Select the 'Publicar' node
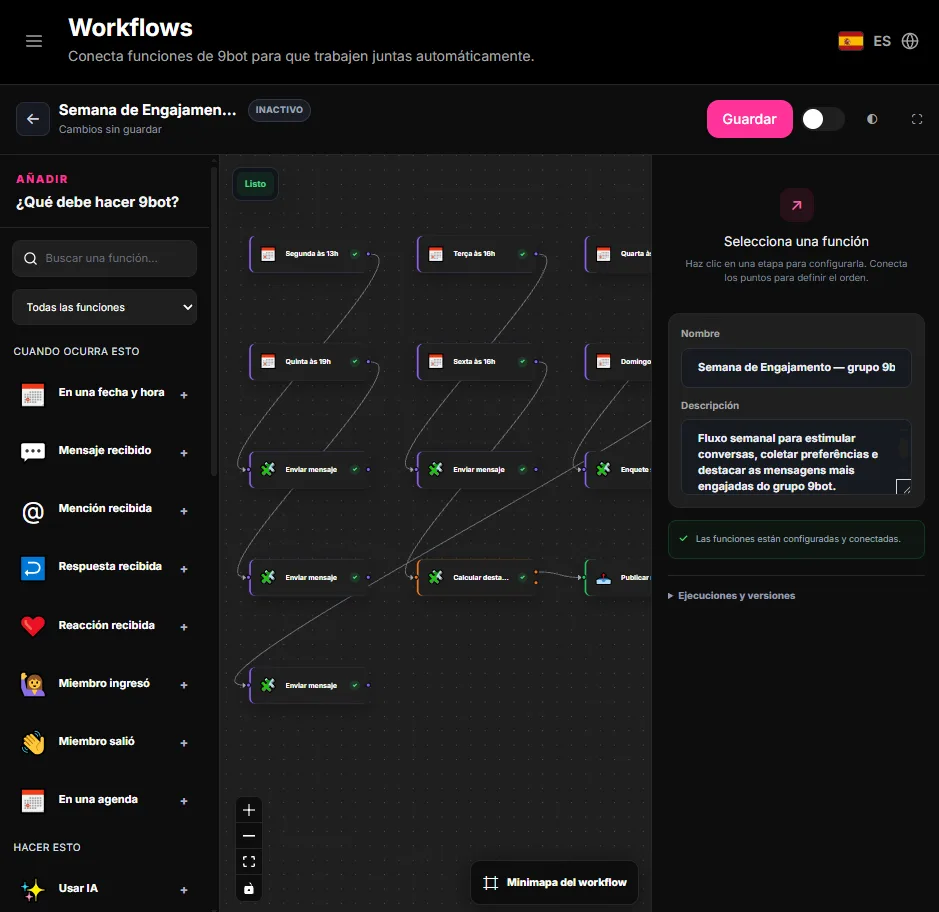This screenshot has height=912, width=939. point(618,577)
